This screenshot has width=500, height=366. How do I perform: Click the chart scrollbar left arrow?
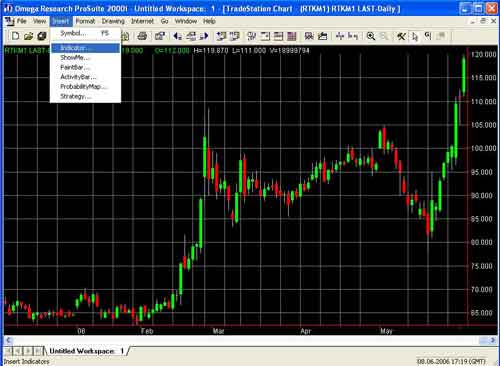pyautogui.click(x=9, y=340)
